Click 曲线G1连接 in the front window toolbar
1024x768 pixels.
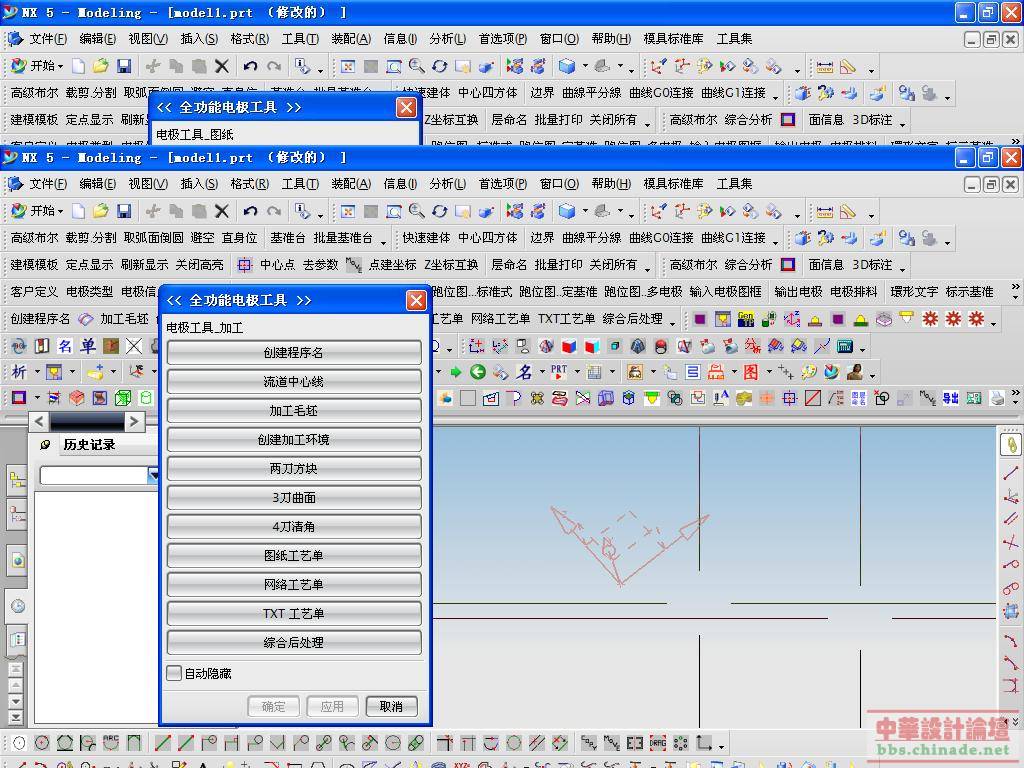coord(733,238)
